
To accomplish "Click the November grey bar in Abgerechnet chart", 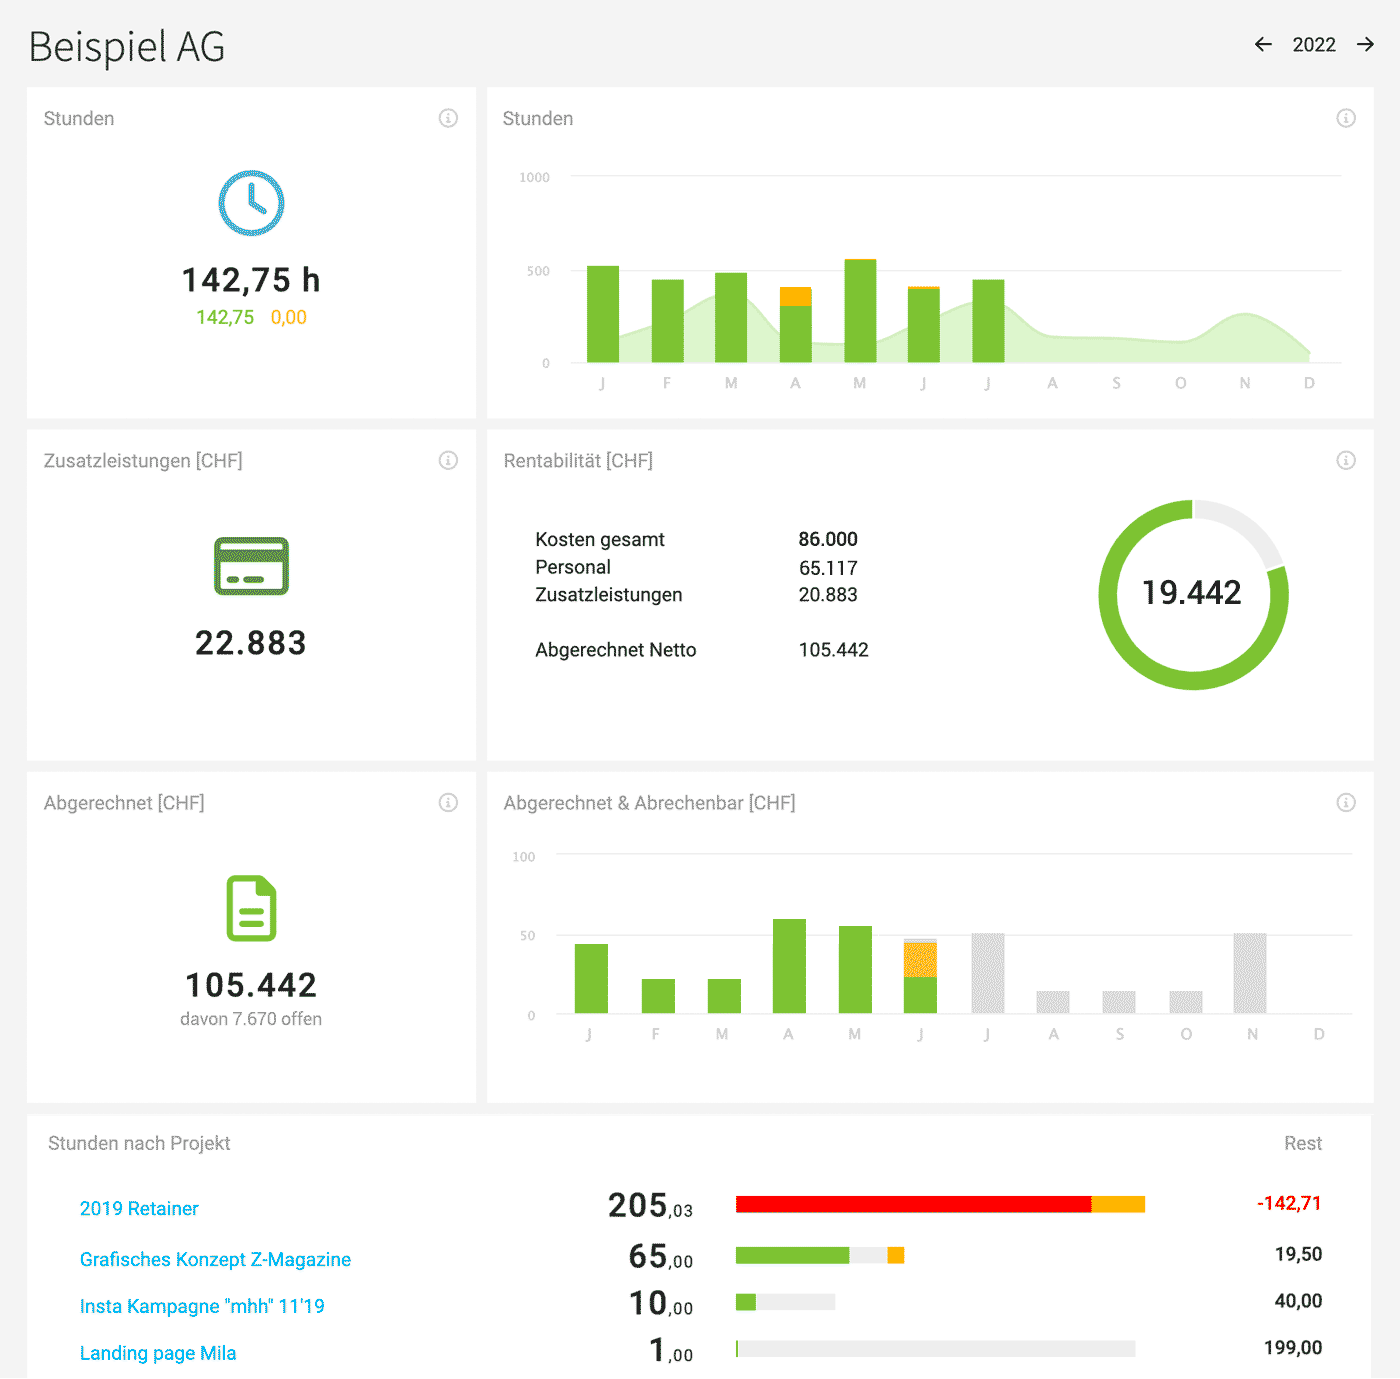I will [x=1250, y=973].
